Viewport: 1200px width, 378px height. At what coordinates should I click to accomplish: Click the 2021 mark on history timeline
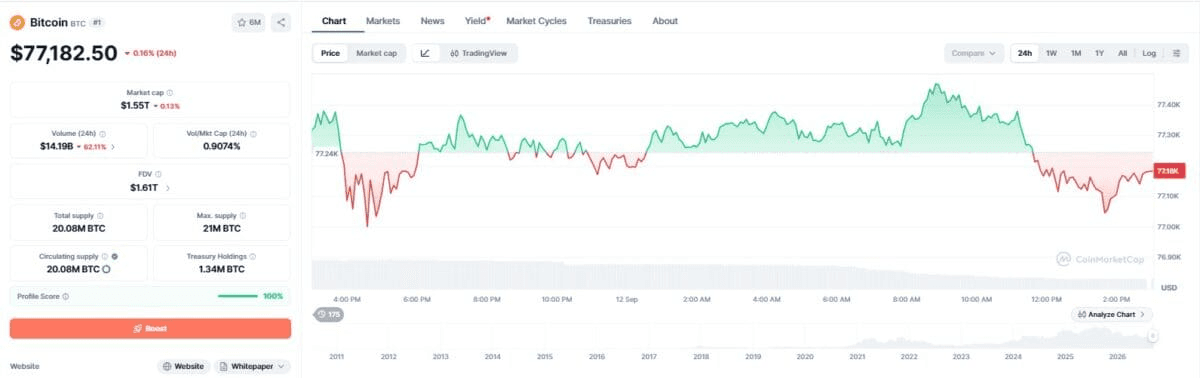857,357
